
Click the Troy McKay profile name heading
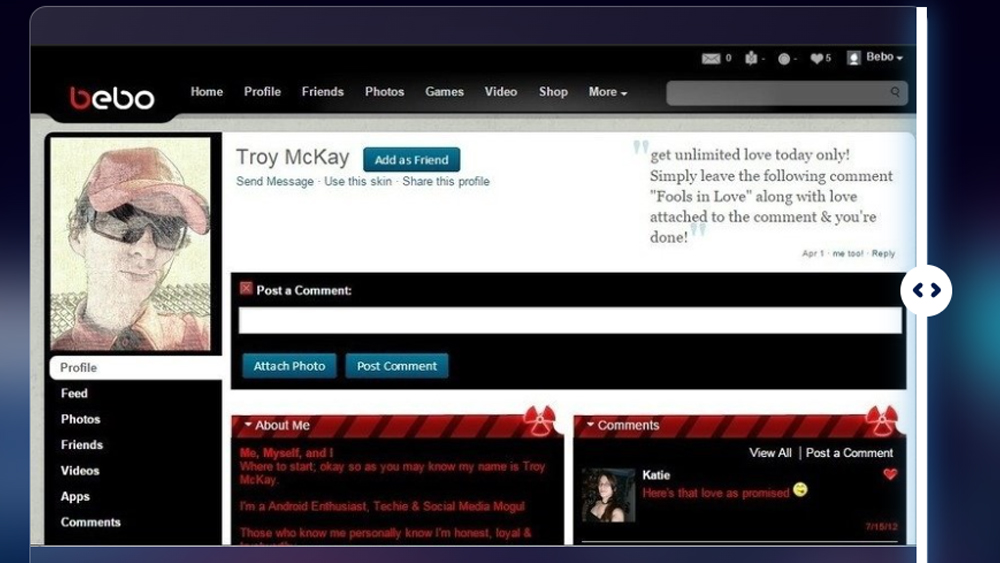coord(293,157)
